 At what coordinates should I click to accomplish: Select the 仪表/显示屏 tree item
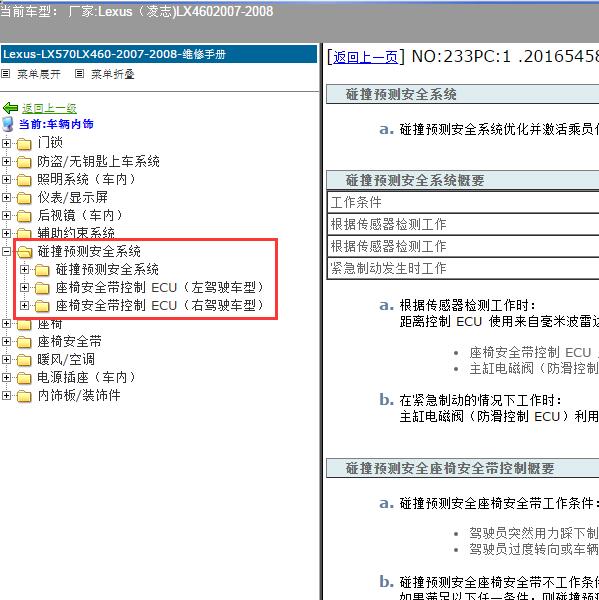tap(73, 197)
